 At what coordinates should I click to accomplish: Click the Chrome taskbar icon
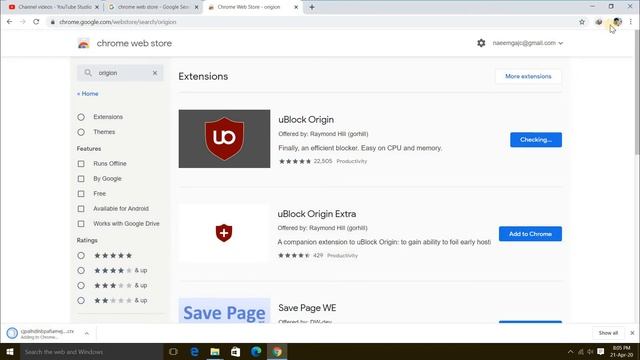277,351
